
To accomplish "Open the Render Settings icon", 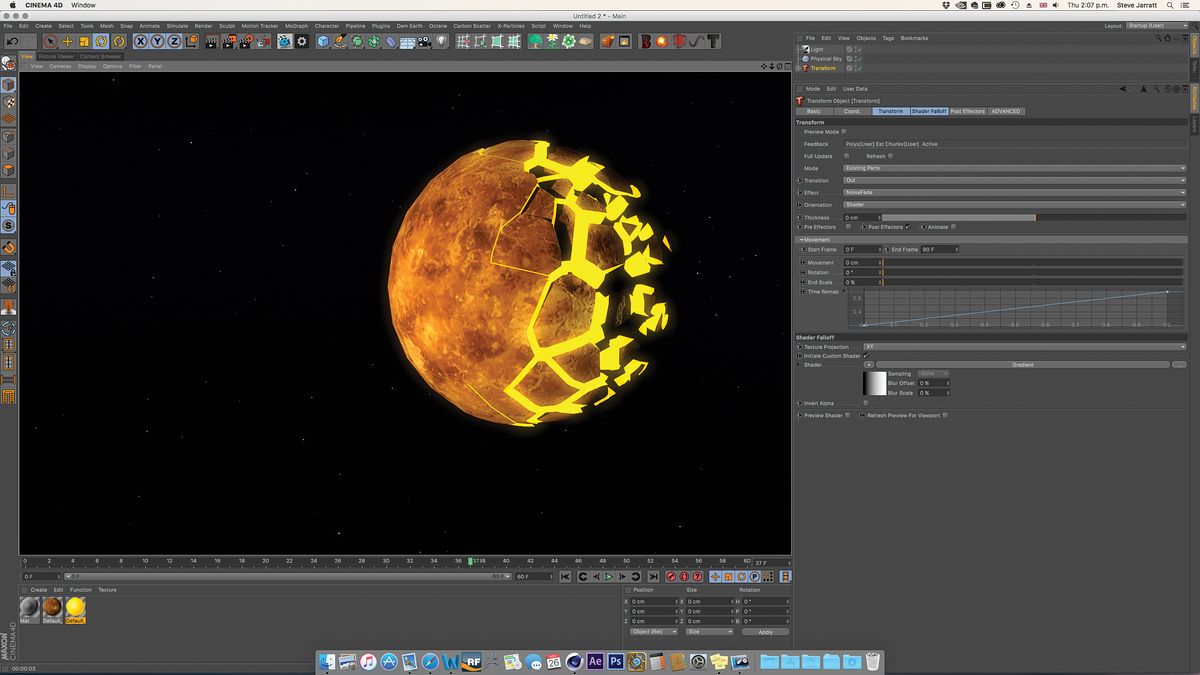I will (300, 41).
